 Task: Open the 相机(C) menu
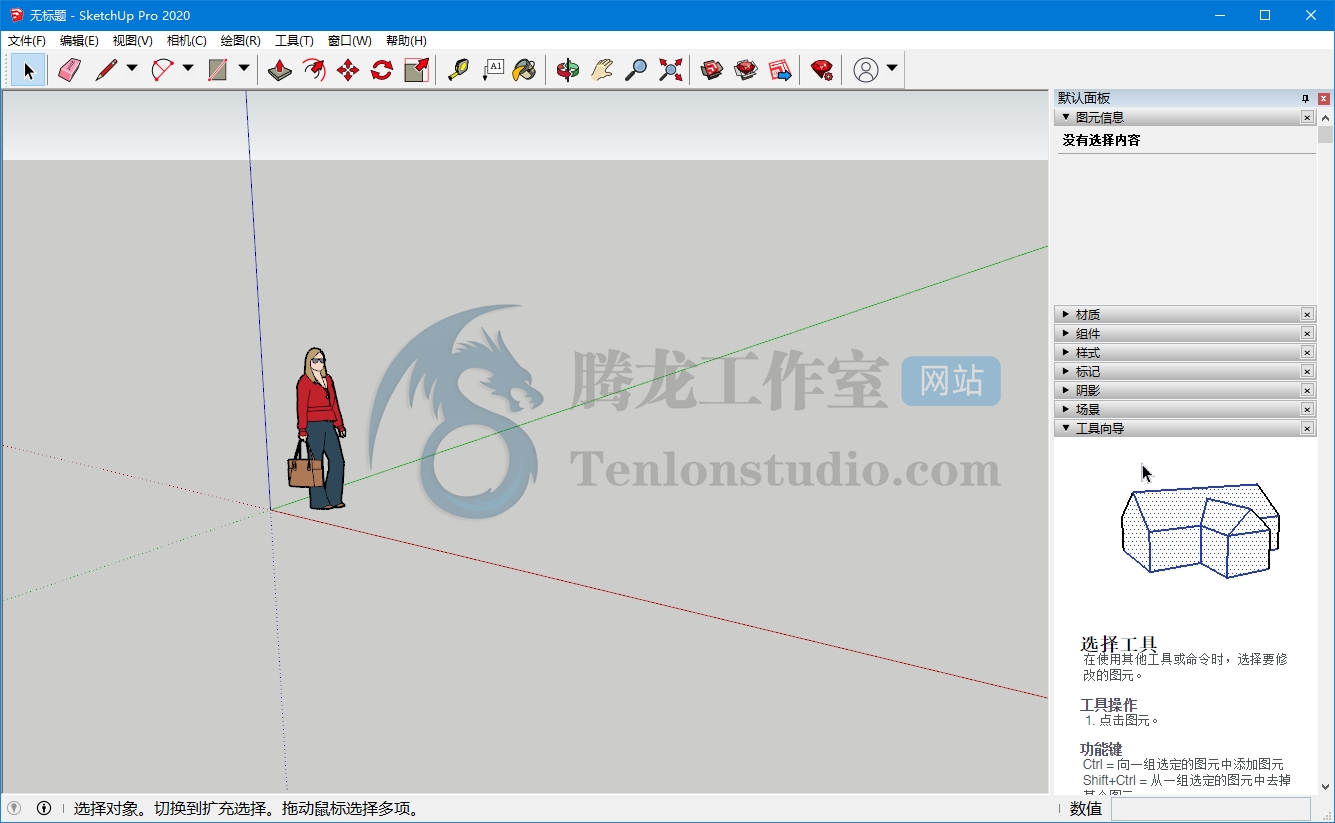pos(186,41)
